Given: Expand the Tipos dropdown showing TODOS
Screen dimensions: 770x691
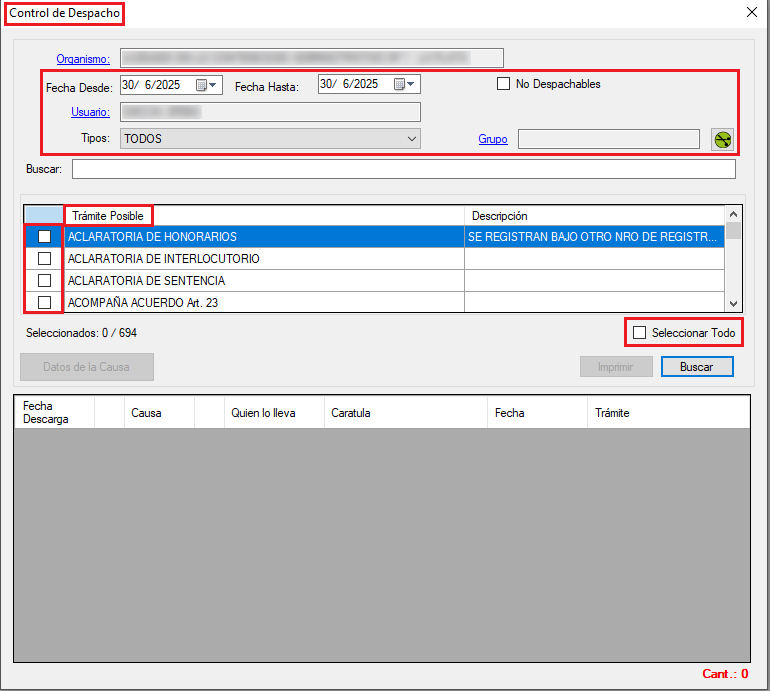Looking at the screenshot, I should click(x=270, y=139).
